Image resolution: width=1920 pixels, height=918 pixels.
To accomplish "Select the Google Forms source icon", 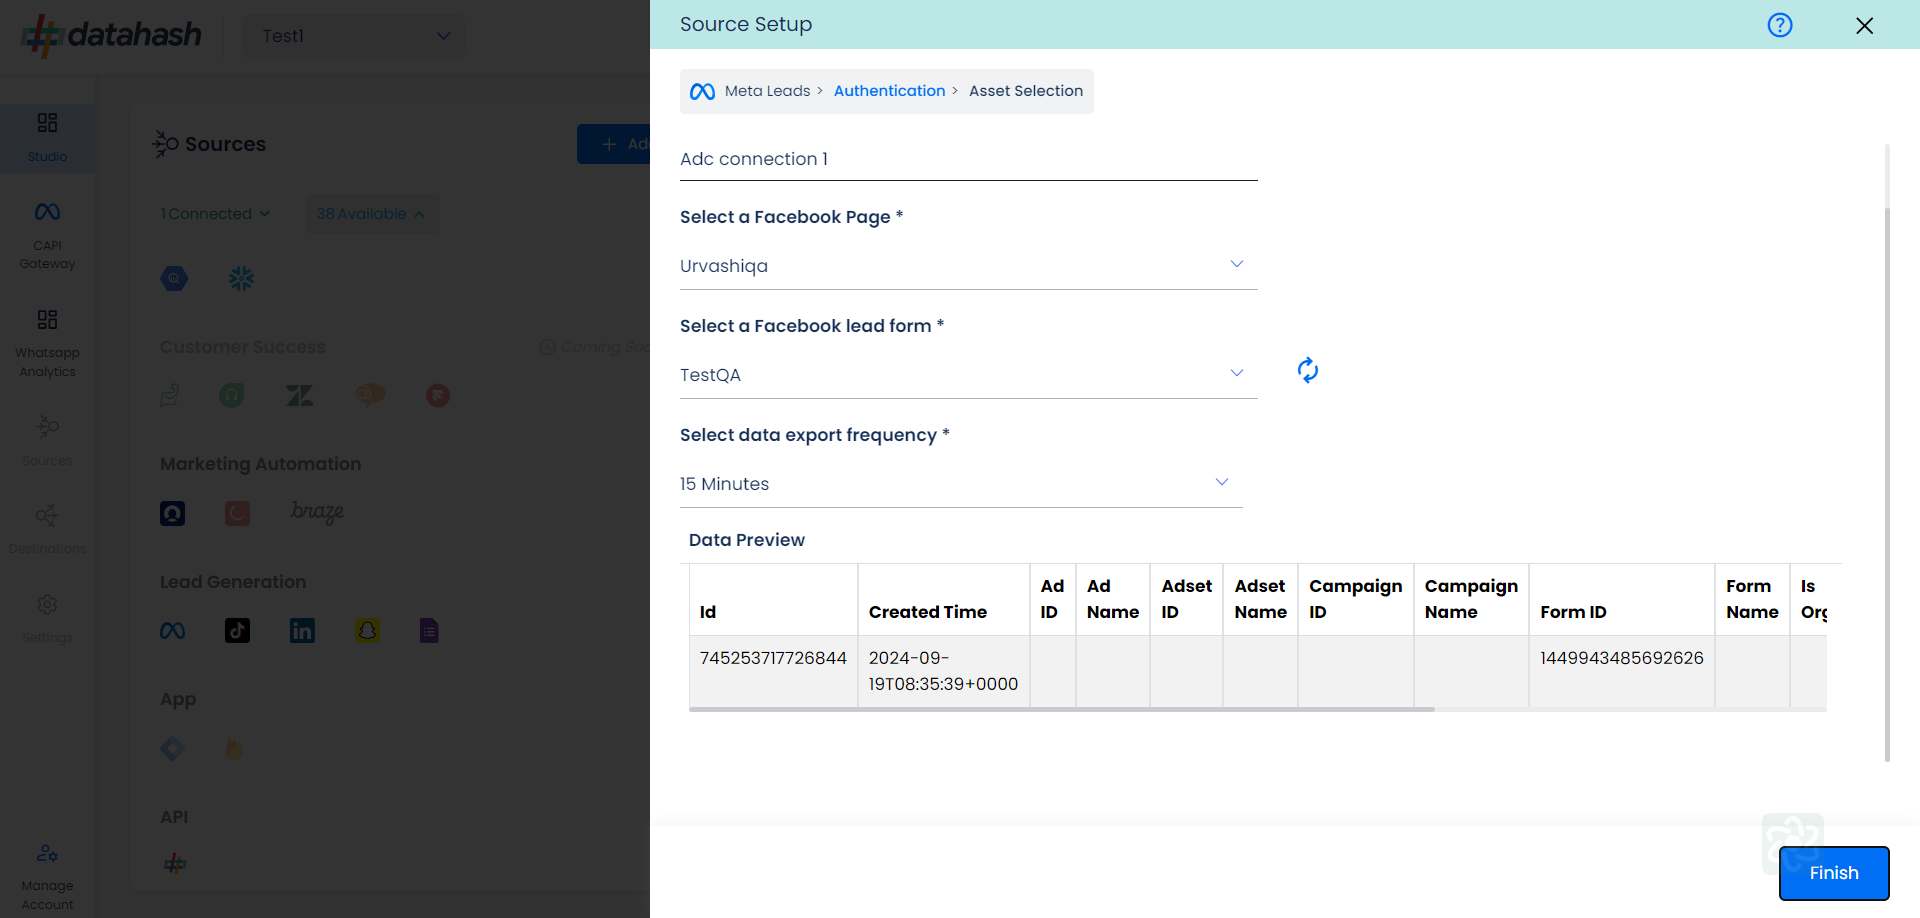I will tap(429, 630).
